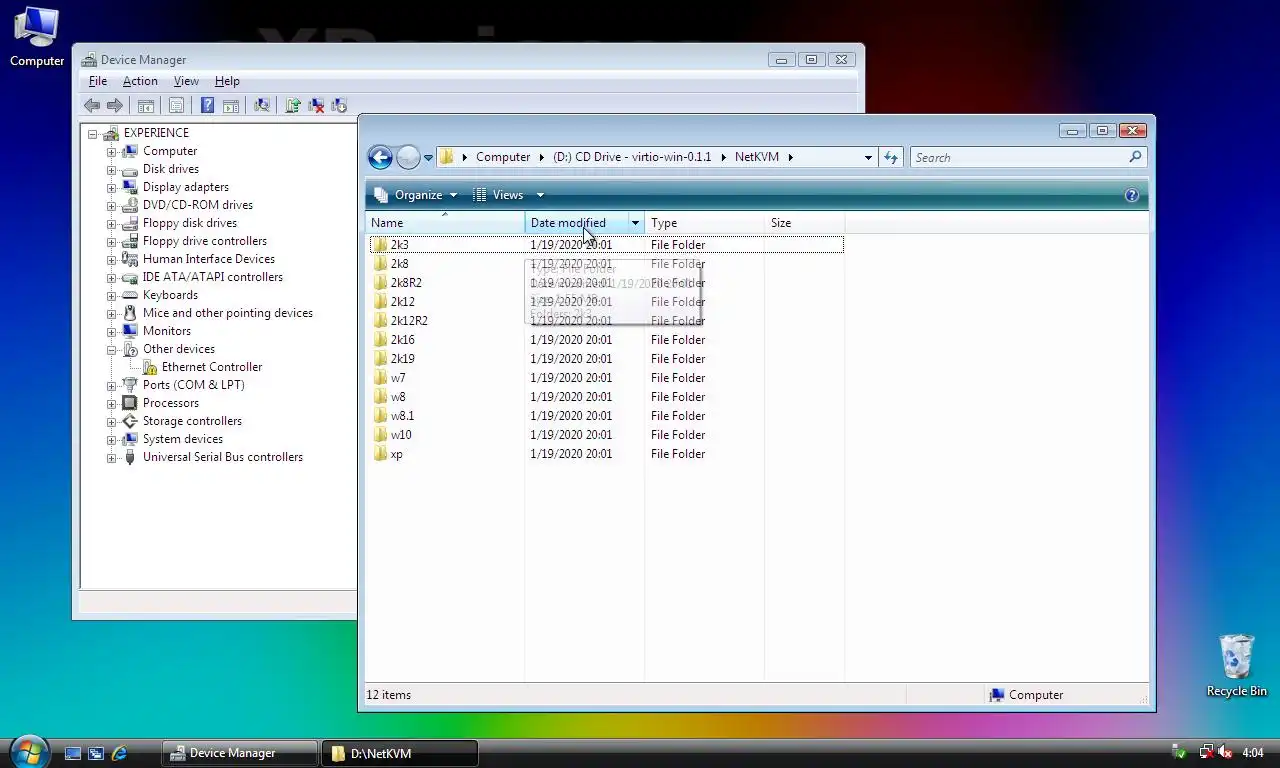Click the muted volume tray icon
1280x768 pixels.
coord(1225,752)
